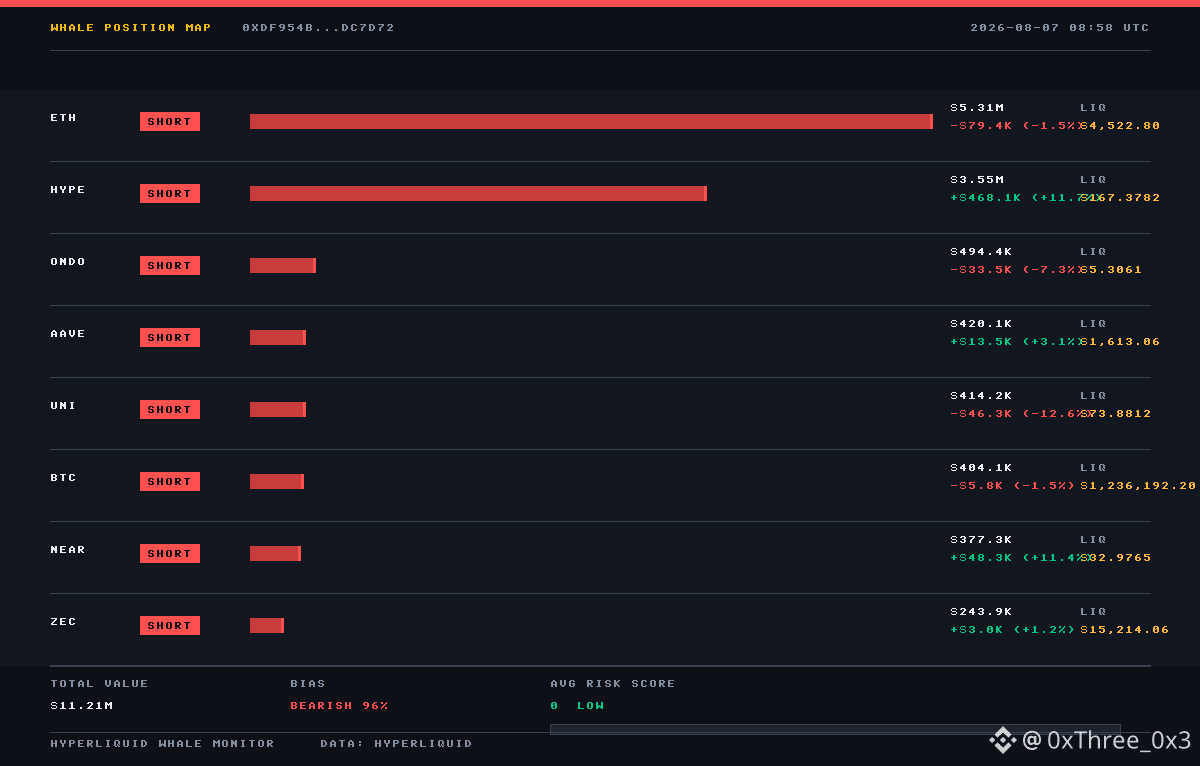Screen dimensions: 1200x766
Task: Click the HYPERLIQUID WHALE MONITOR footer text
Action: pos(162,744)
